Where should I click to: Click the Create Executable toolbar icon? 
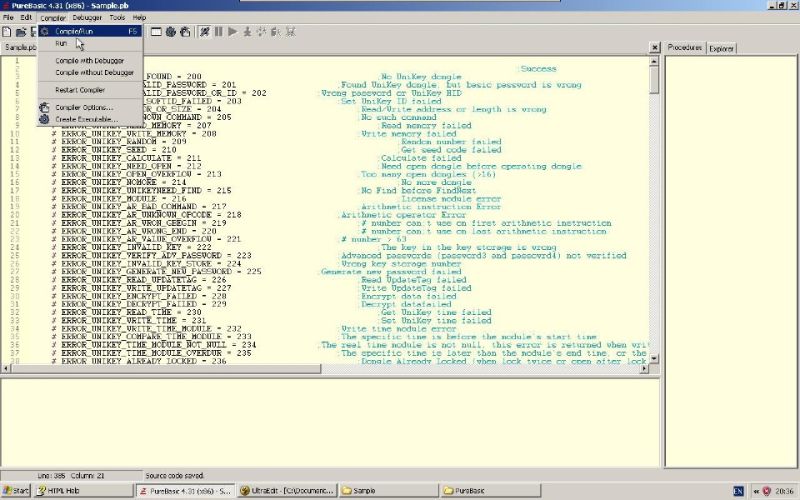click(x=185, y=32)
